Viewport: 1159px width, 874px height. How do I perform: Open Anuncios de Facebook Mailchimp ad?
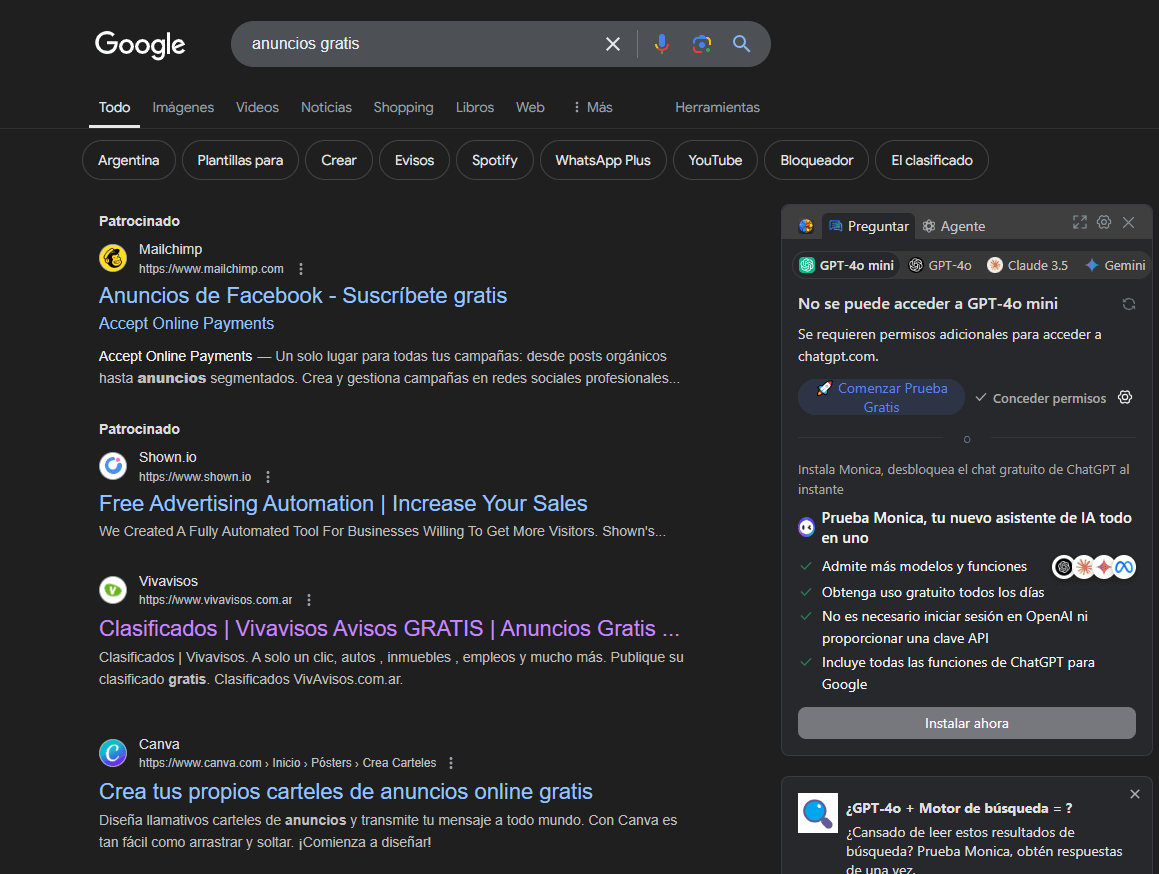click(303, 296)
